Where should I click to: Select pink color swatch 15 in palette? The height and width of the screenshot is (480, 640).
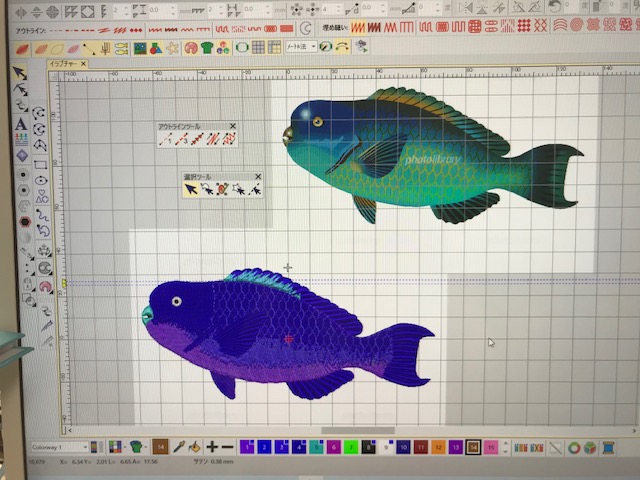(x=491, y=447)
